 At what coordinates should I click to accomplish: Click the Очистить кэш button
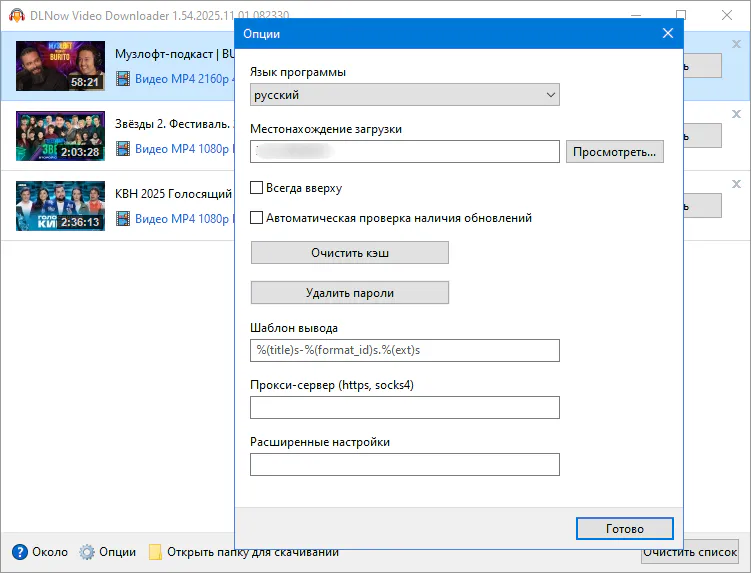350,252
